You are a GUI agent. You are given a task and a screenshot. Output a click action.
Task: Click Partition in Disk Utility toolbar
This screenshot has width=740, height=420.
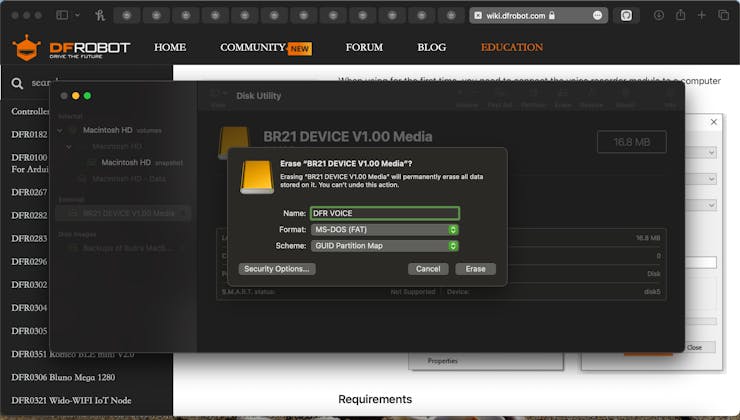coord(533,98)
